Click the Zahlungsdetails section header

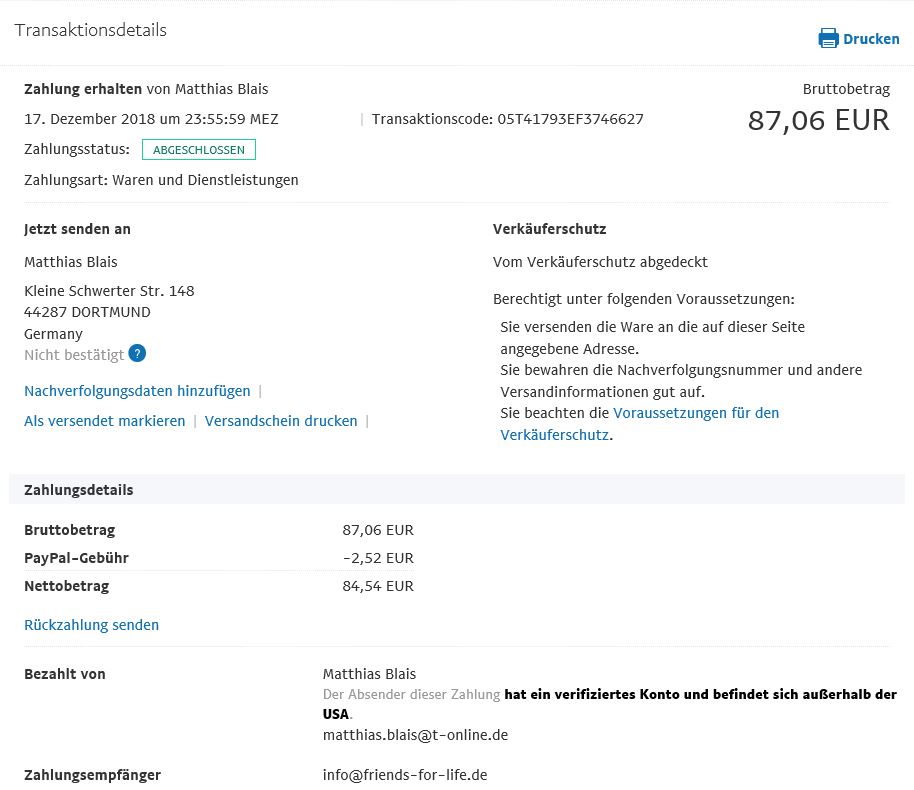(x=456, y=489)
